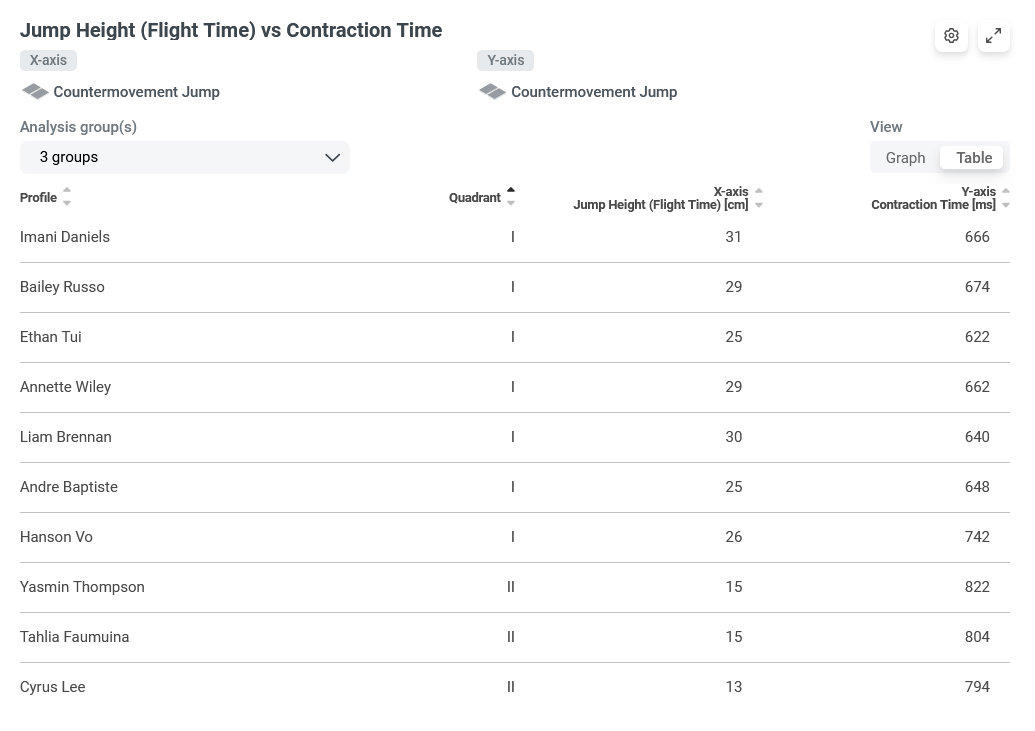This screenshot has height=731, width=1035.
Task: Click Imani Daniels jump height 31
Action: pyautogui.click(x=733, y=237)
